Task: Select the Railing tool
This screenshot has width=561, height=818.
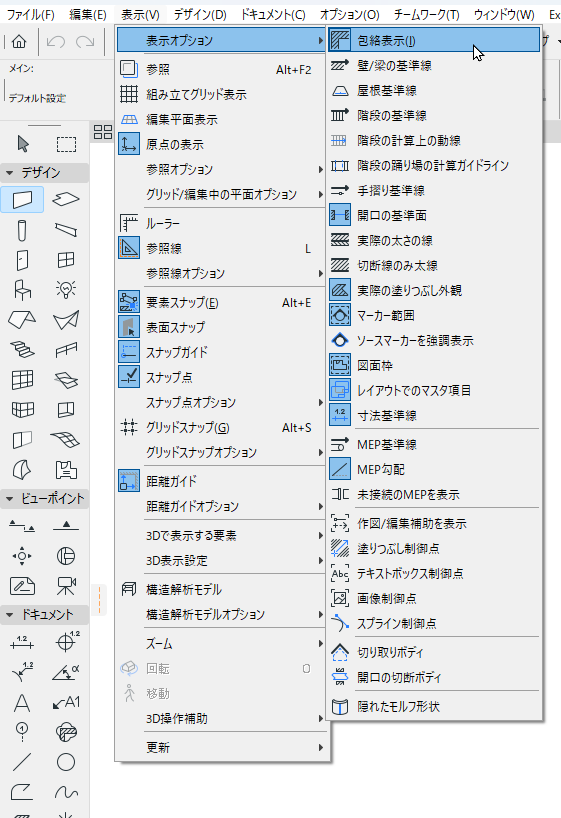Action: pos(66,350)
